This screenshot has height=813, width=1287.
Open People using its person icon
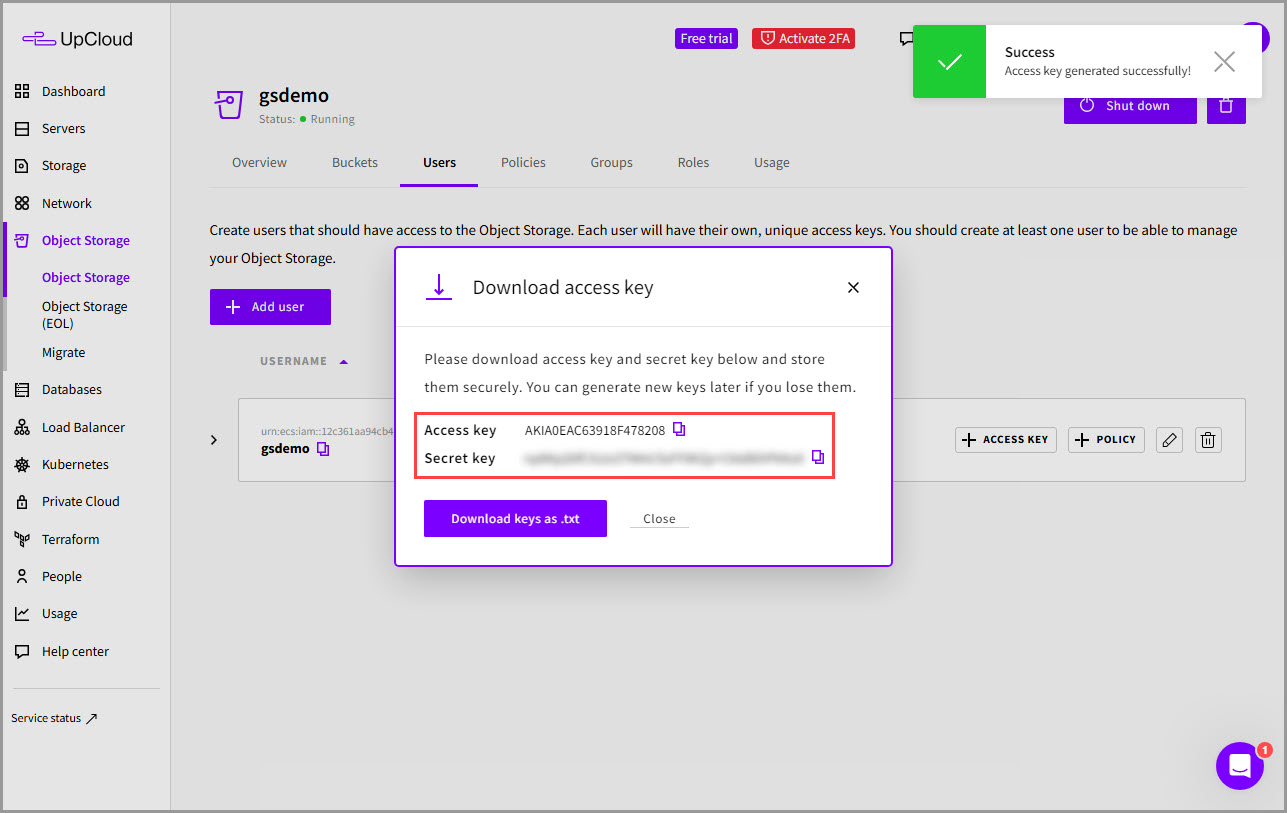coord(22,577)
